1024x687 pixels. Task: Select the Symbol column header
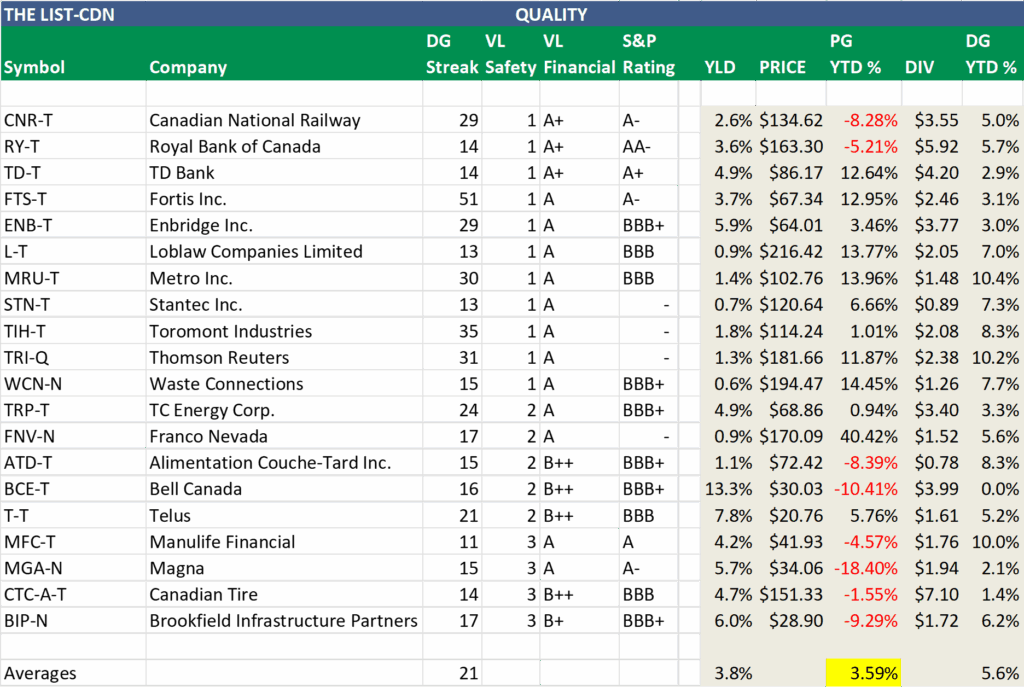point(35,67)
